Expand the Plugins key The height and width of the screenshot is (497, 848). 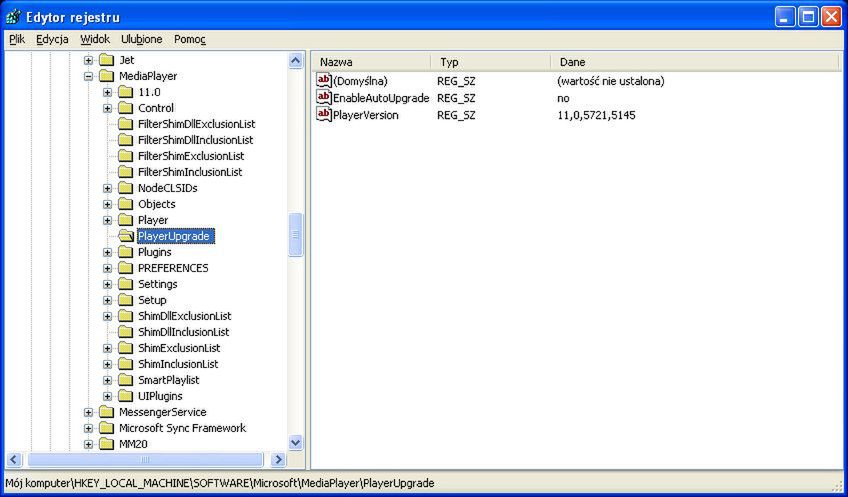pyautogui.click(x=107, y=253)
